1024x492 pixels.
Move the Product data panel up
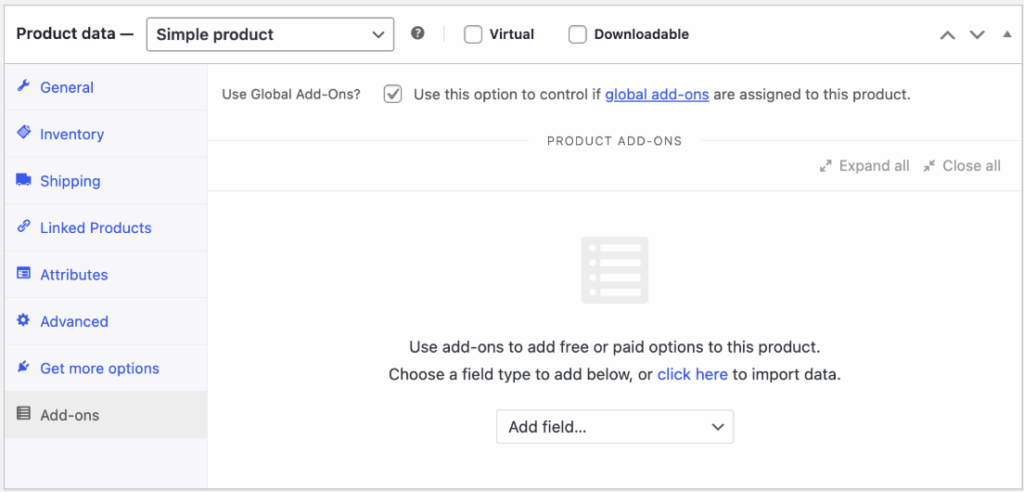(947, 35)
